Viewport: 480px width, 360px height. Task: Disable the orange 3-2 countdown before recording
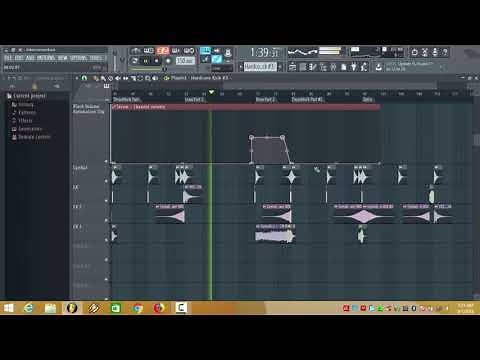(x=163, y=51)
